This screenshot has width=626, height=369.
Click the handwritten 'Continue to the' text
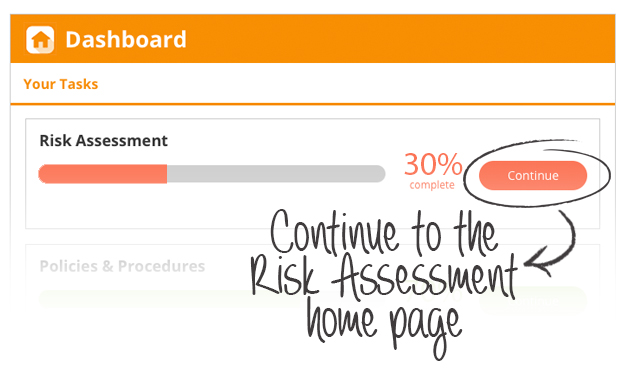click(x=384, y=233)
